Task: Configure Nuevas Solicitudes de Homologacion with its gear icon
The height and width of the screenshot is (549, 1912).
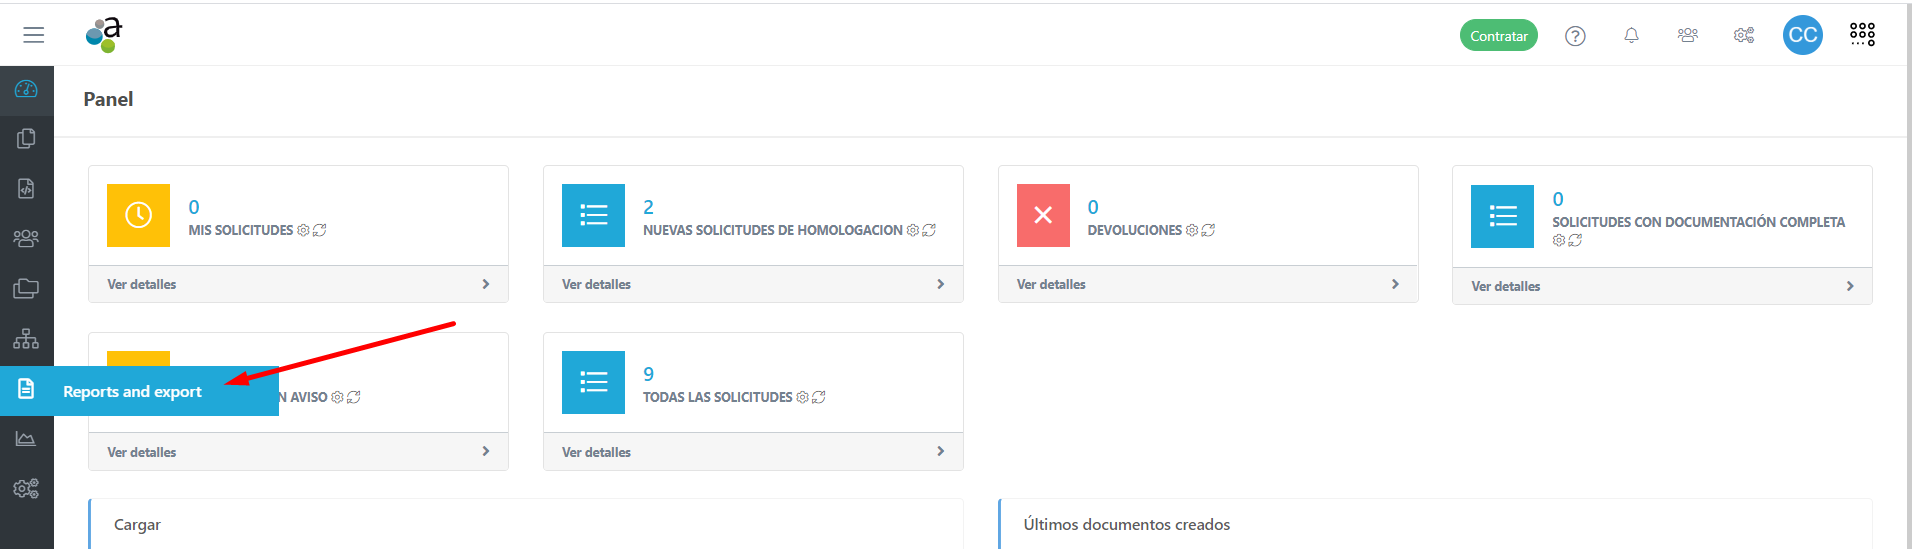Action: coord(912,230)
